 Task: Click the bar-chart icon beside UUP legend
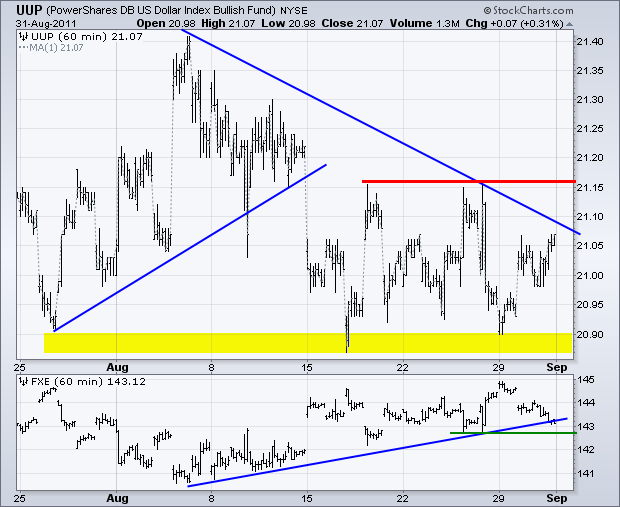tap(24, 37)
